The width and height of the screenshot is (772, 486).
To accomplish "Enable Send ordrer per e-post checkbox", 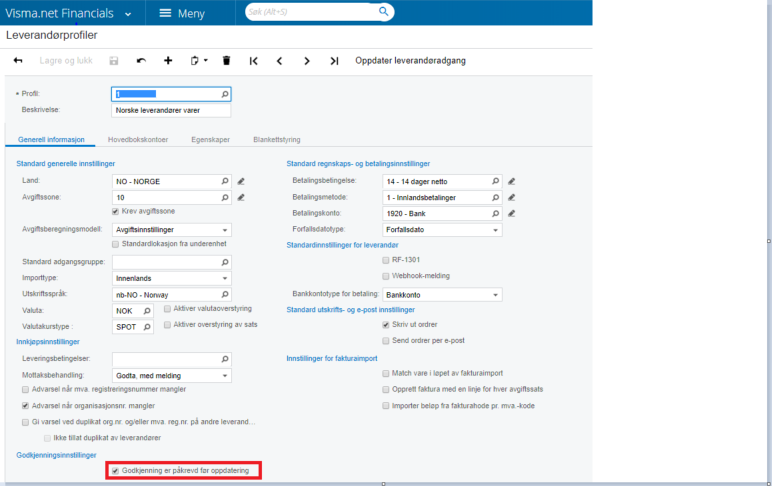I will (x=386, y=341).
